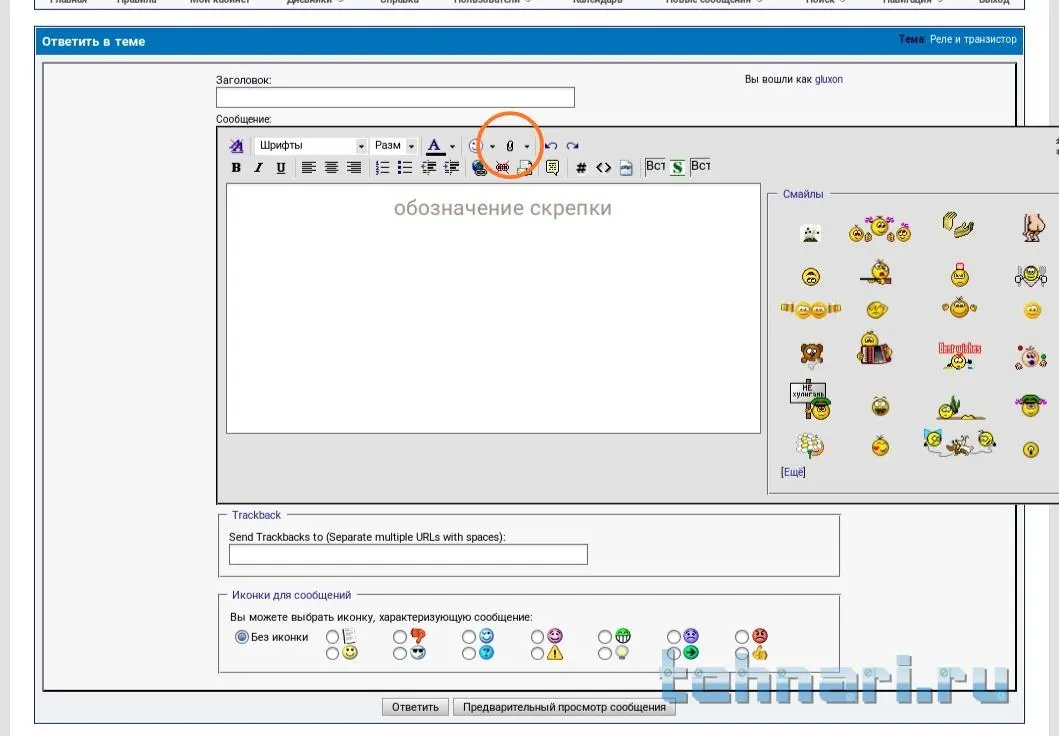This screenshot has height=736, width=1059.
Task: Select the red angry face post icon radio
Action: pyautogui.click(x=742, y=636)
